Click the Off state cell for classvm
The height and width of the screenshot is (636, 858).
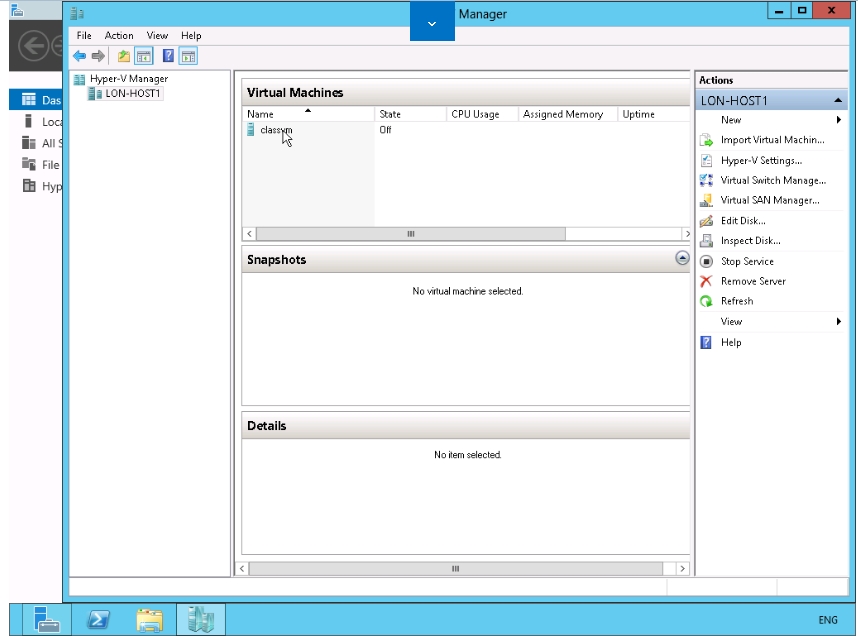385,130
